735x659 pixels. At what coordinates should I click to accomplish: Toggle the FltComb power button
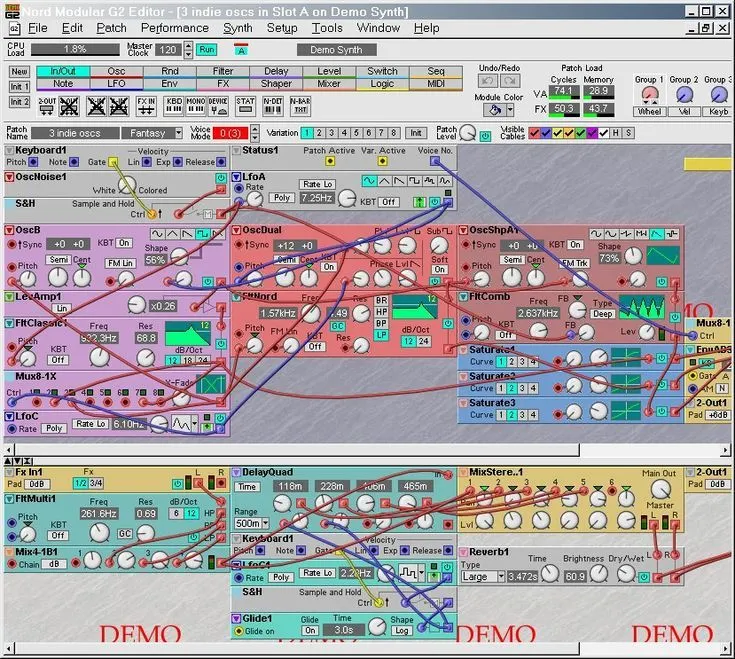coord(675,317)
